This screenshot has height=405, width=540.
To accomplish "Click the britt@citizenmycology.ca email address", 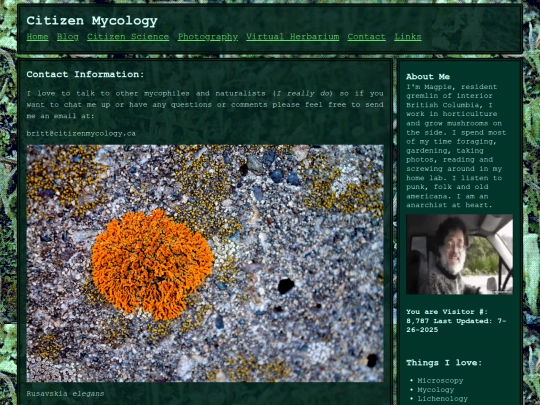I will pos(81,134).
